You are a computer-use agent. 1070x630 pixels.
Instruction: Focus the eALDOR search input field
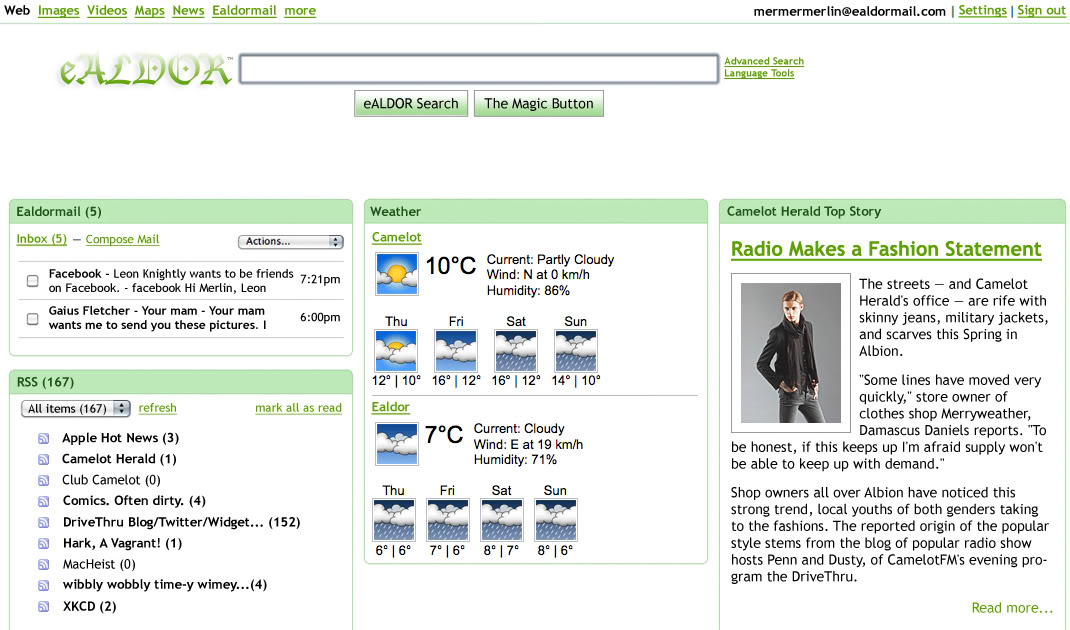click(x=479, y=69)
